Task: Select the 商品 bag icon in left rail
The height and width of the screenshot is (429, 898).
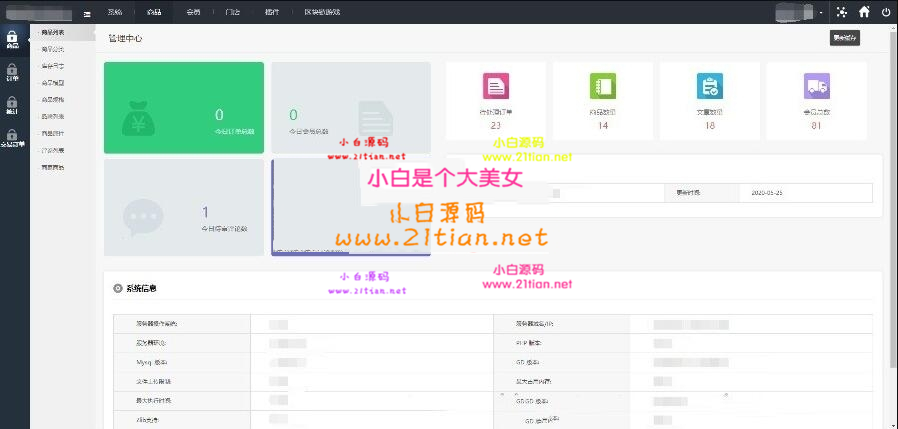Action: coord(12,40)
